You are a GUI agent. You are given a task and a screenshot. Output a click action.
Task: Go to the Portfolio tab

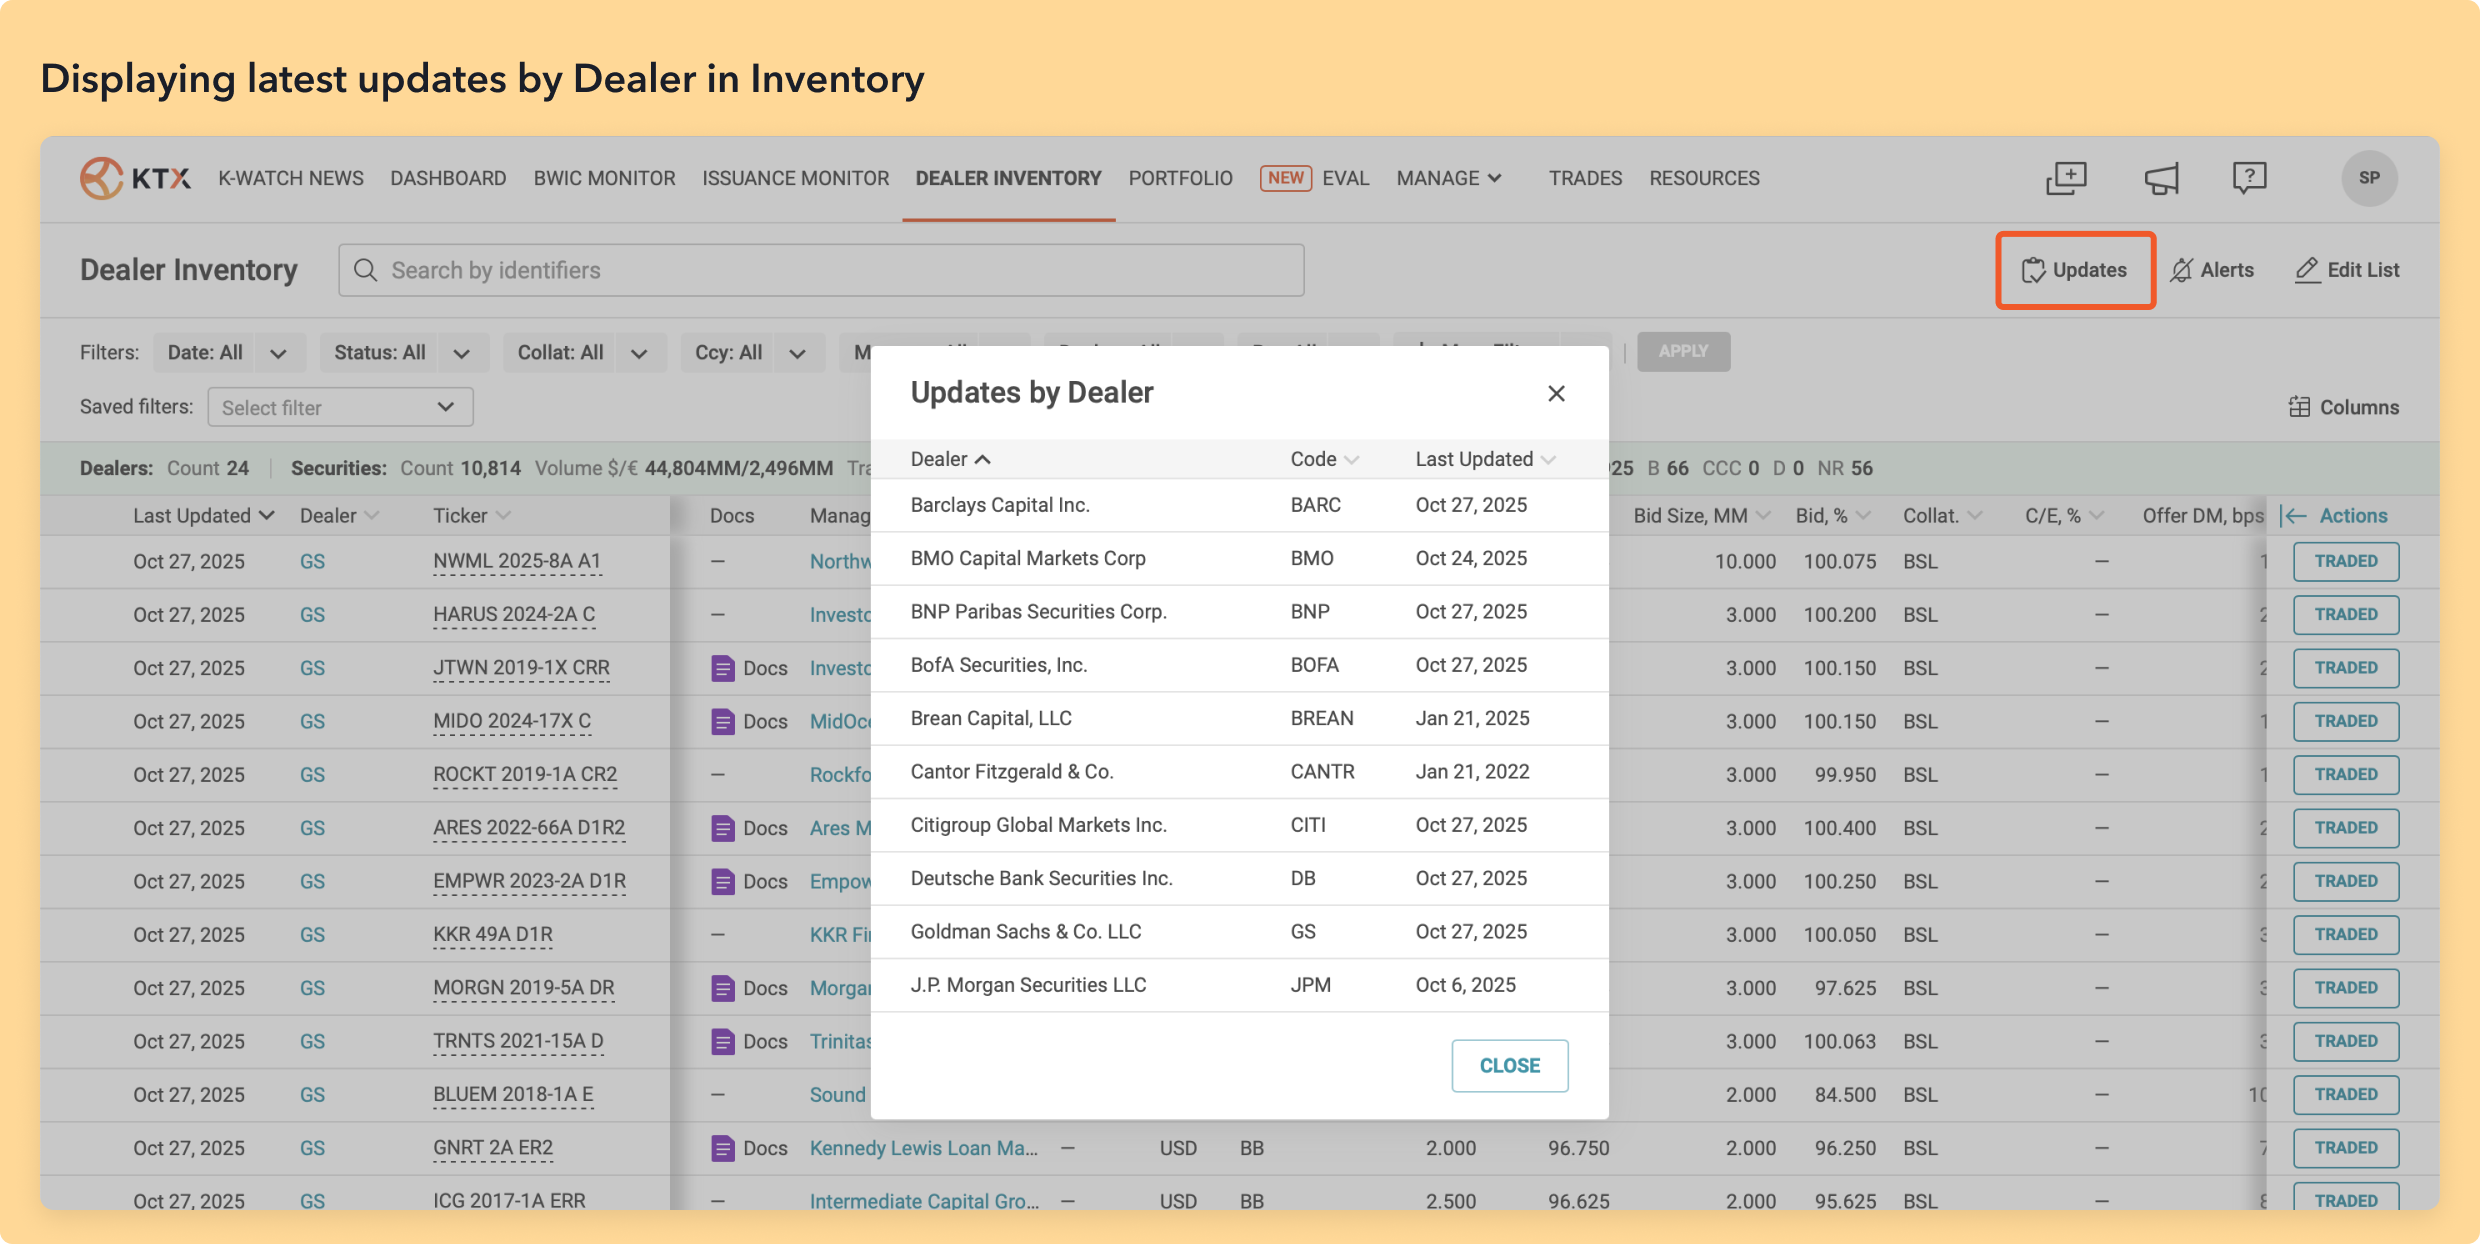[1180, 178]
